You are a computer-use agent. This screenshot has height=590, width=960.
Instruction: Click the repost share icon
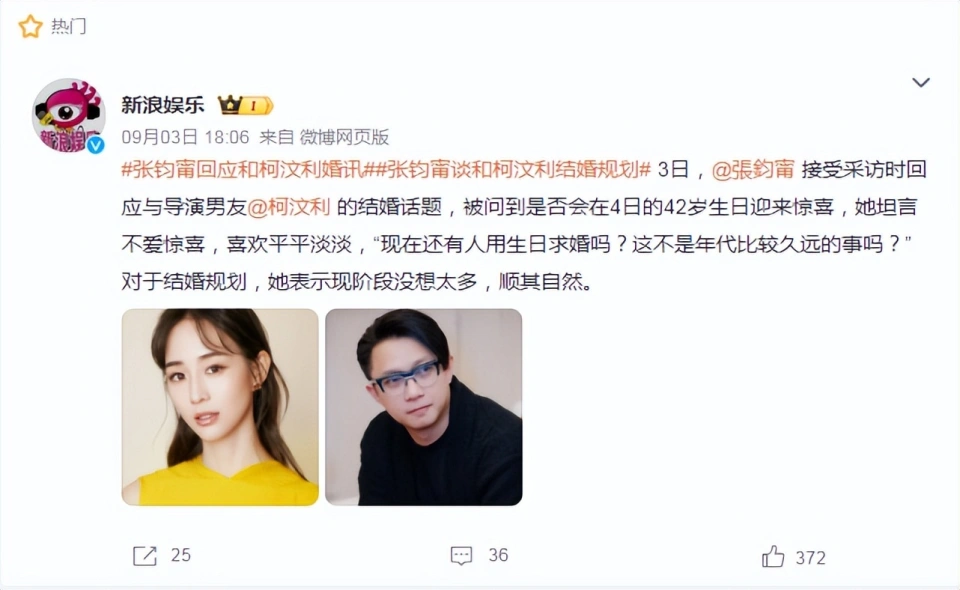click(x=145, y=556)
